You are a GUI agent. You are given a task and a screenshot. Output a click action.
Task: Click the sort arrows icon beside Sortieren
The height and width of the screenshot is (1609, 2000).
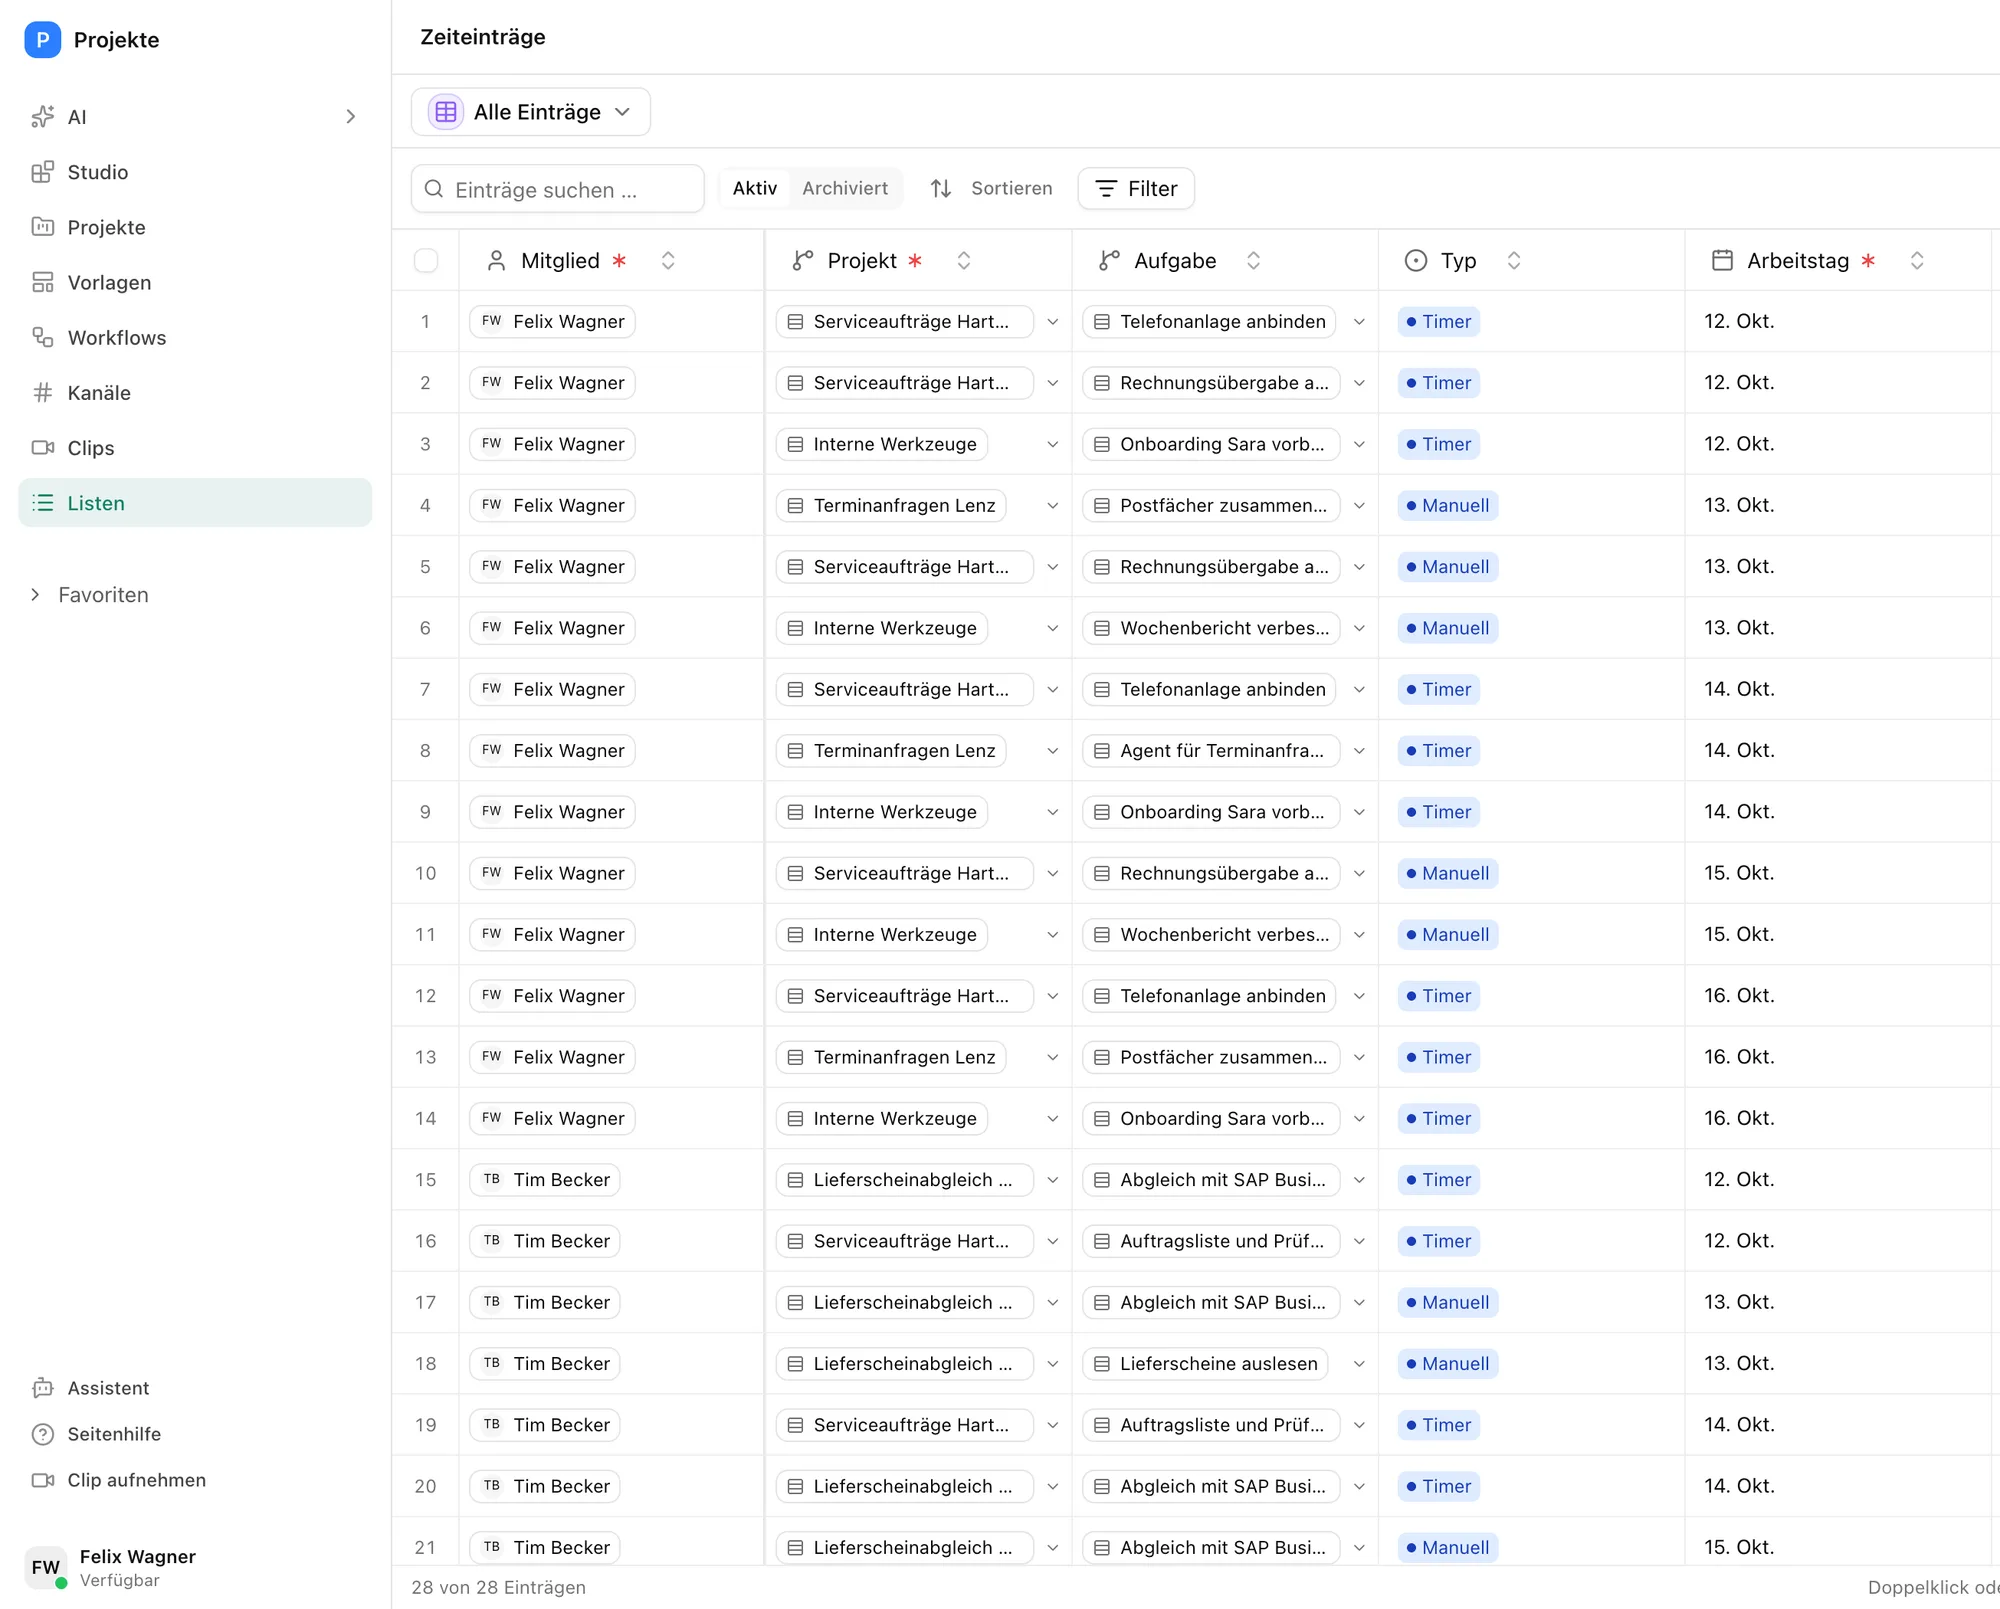tap(941, 188)
